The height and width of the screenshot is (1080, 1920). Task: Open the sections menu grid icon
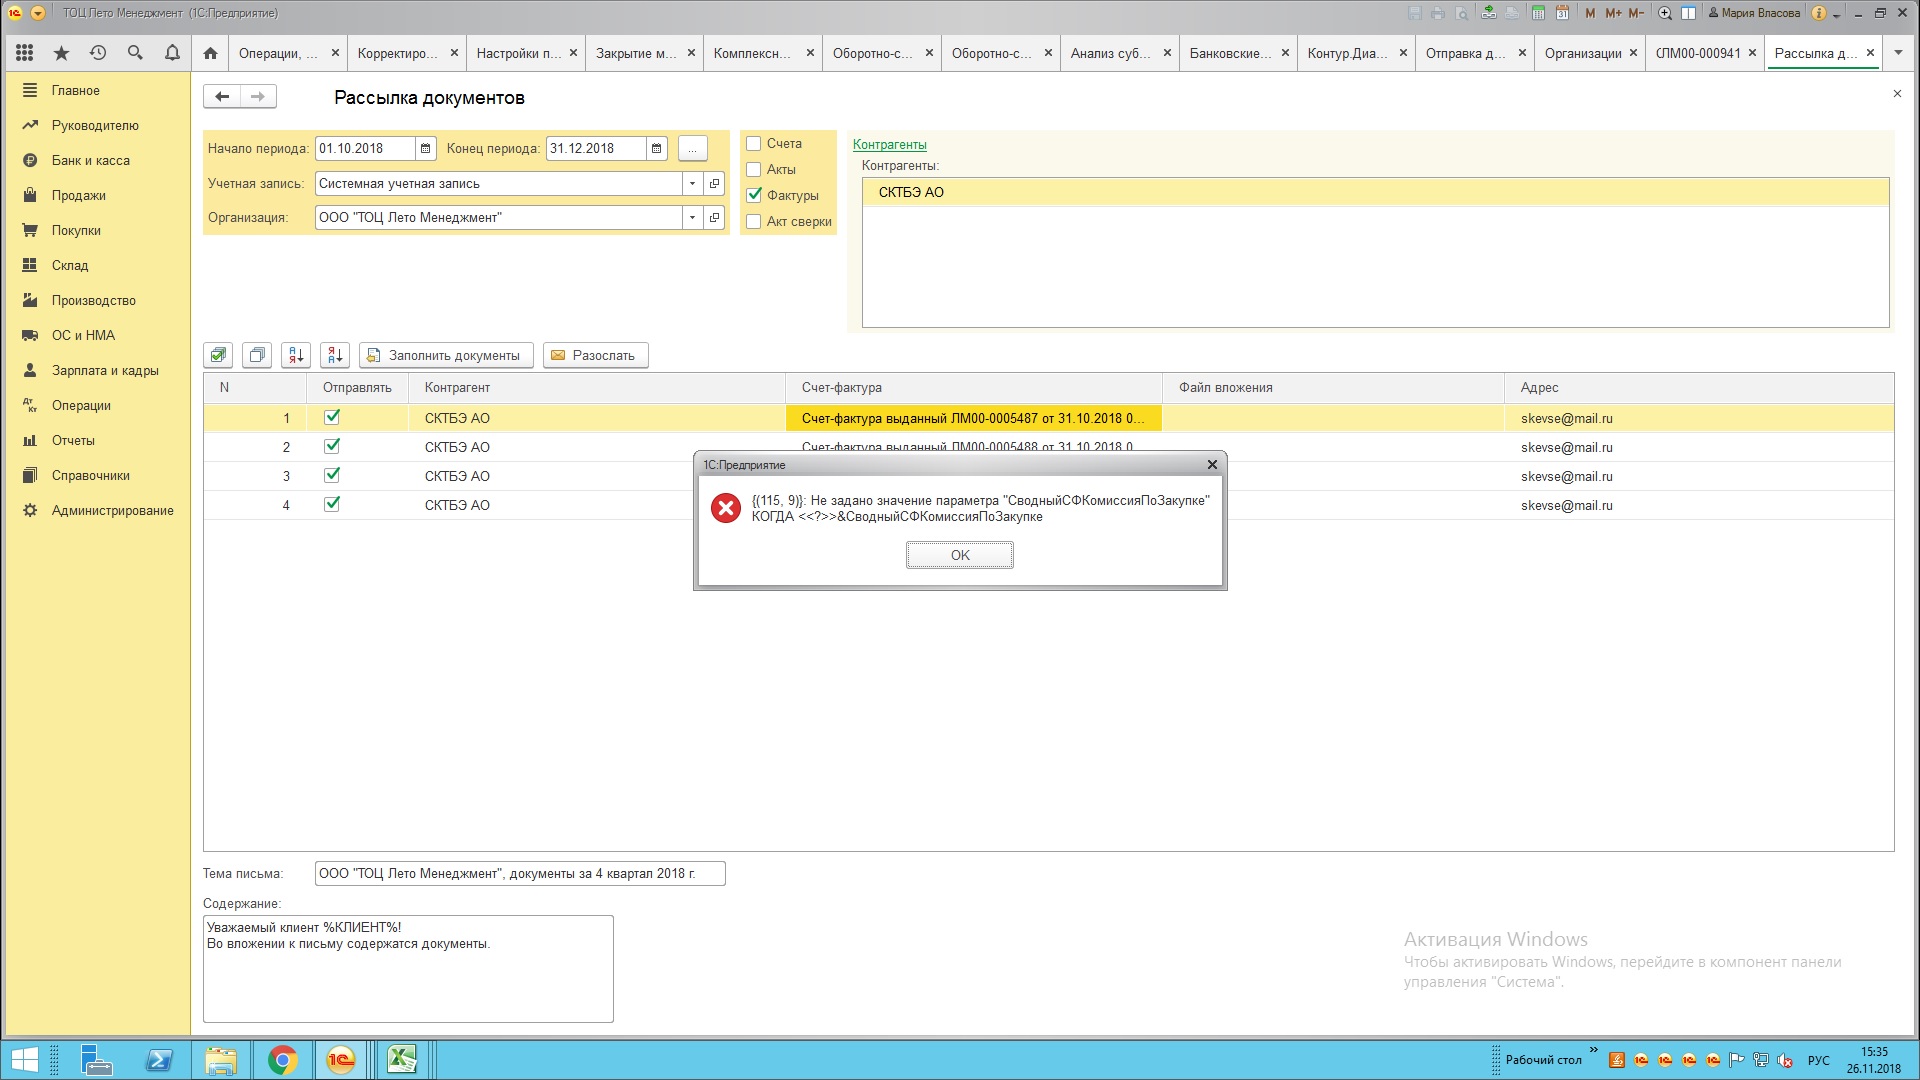(x=25, y=53)
